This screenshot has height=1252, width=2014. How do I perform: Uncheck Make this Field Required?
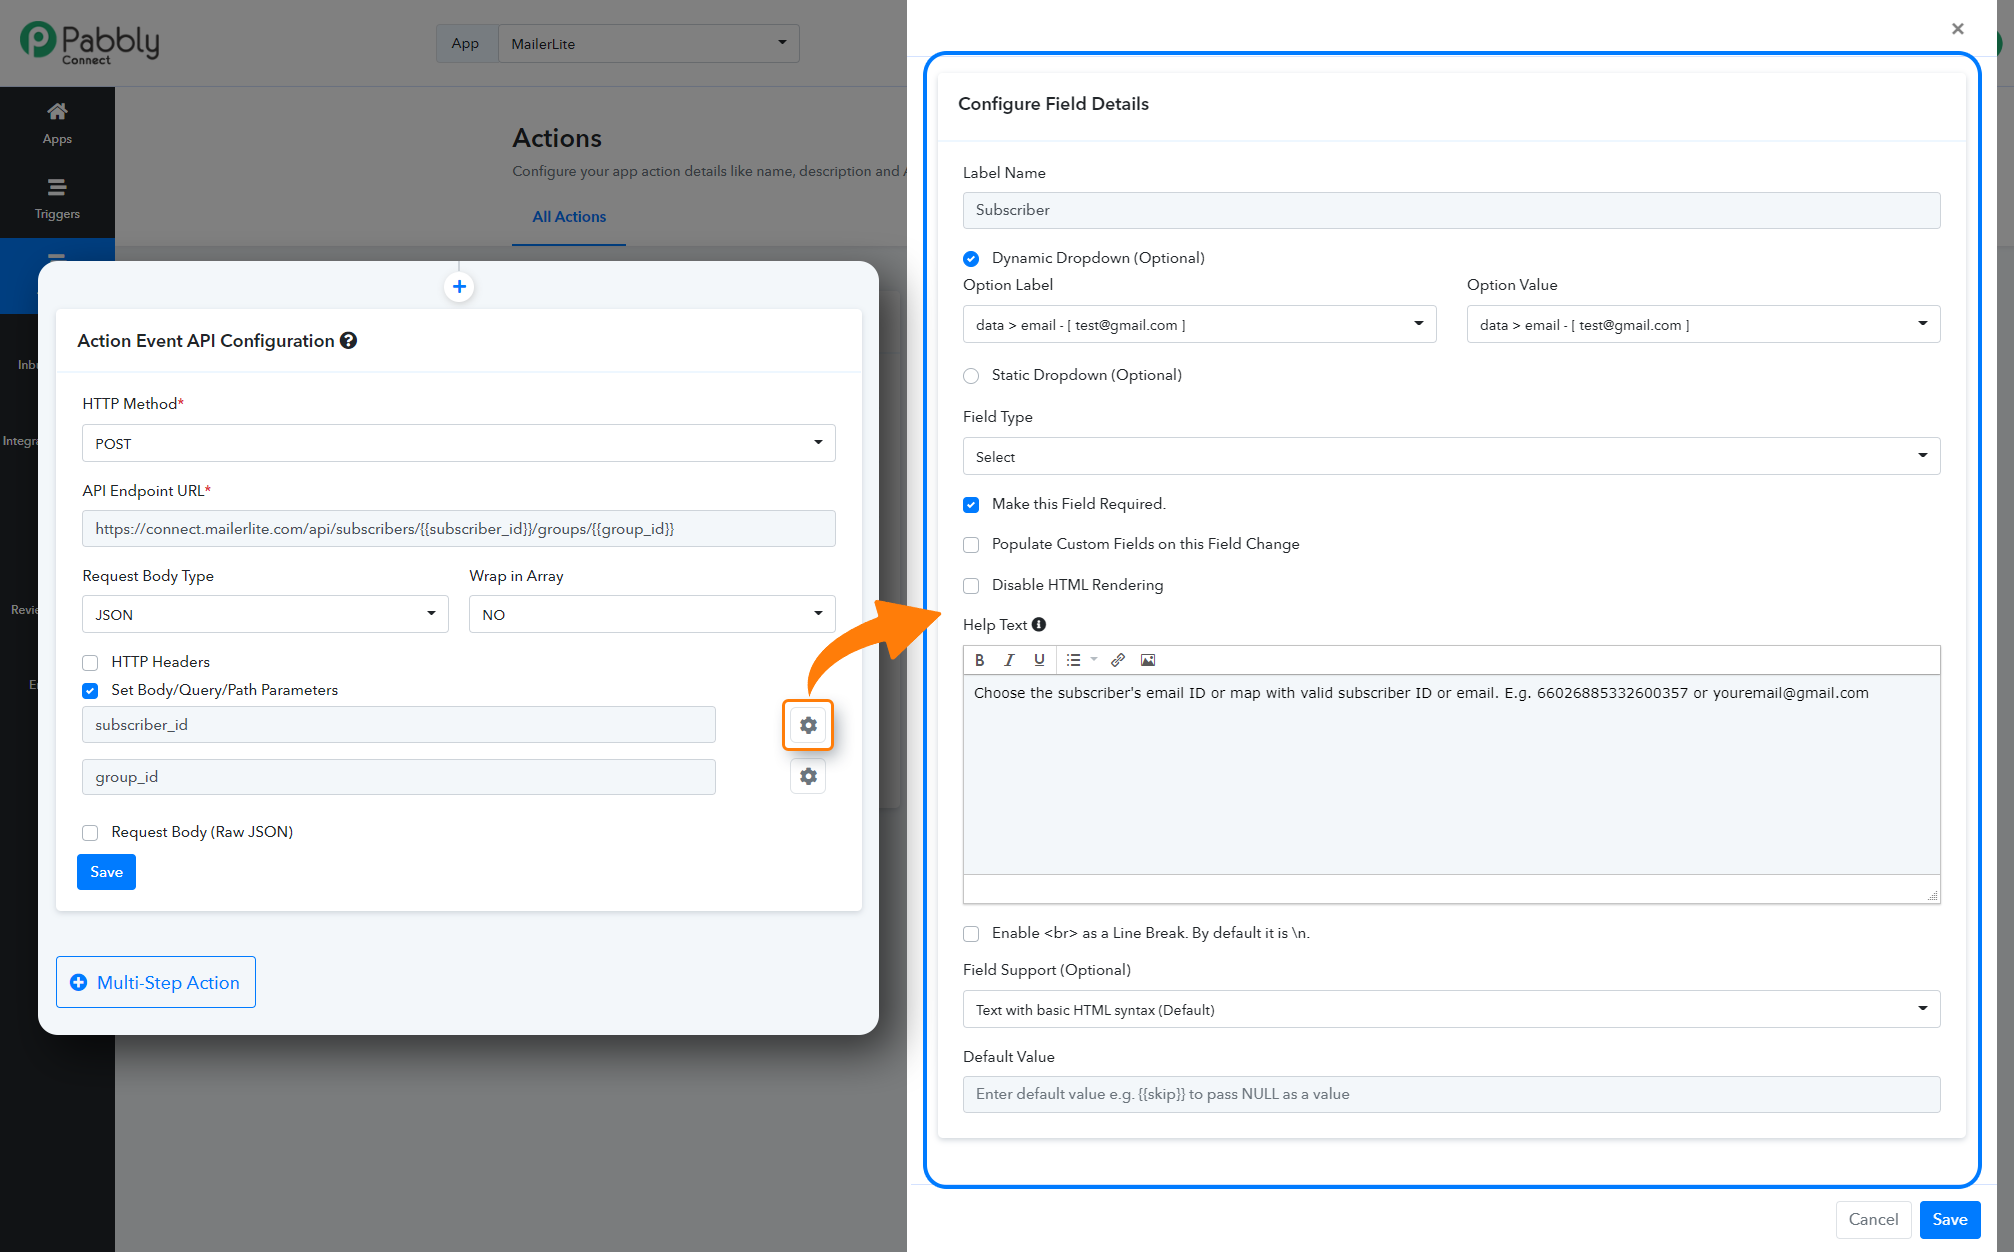click(971, 505)
